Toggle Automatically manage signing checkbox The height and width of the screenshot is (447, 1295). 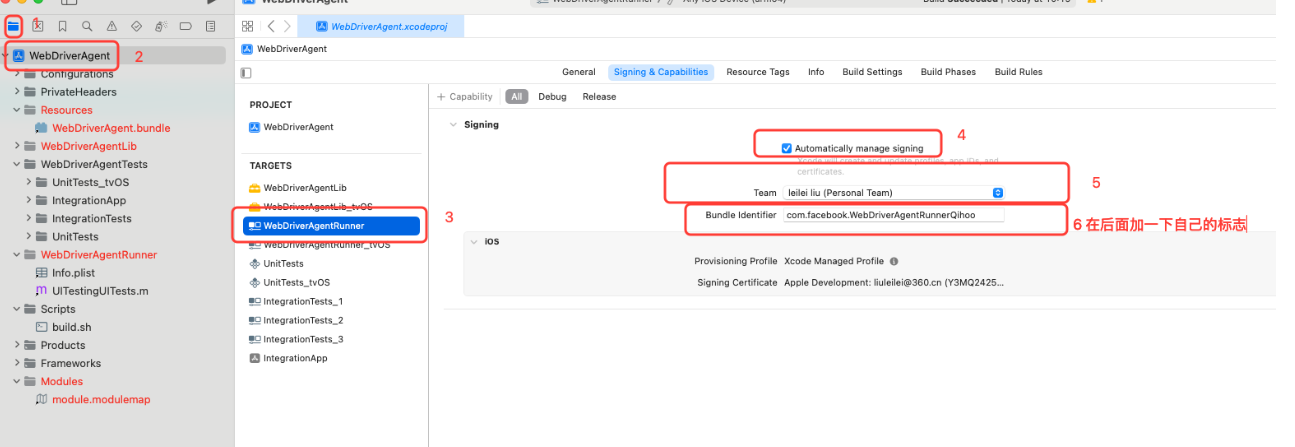pyautogui.click(x=787, y=148)
